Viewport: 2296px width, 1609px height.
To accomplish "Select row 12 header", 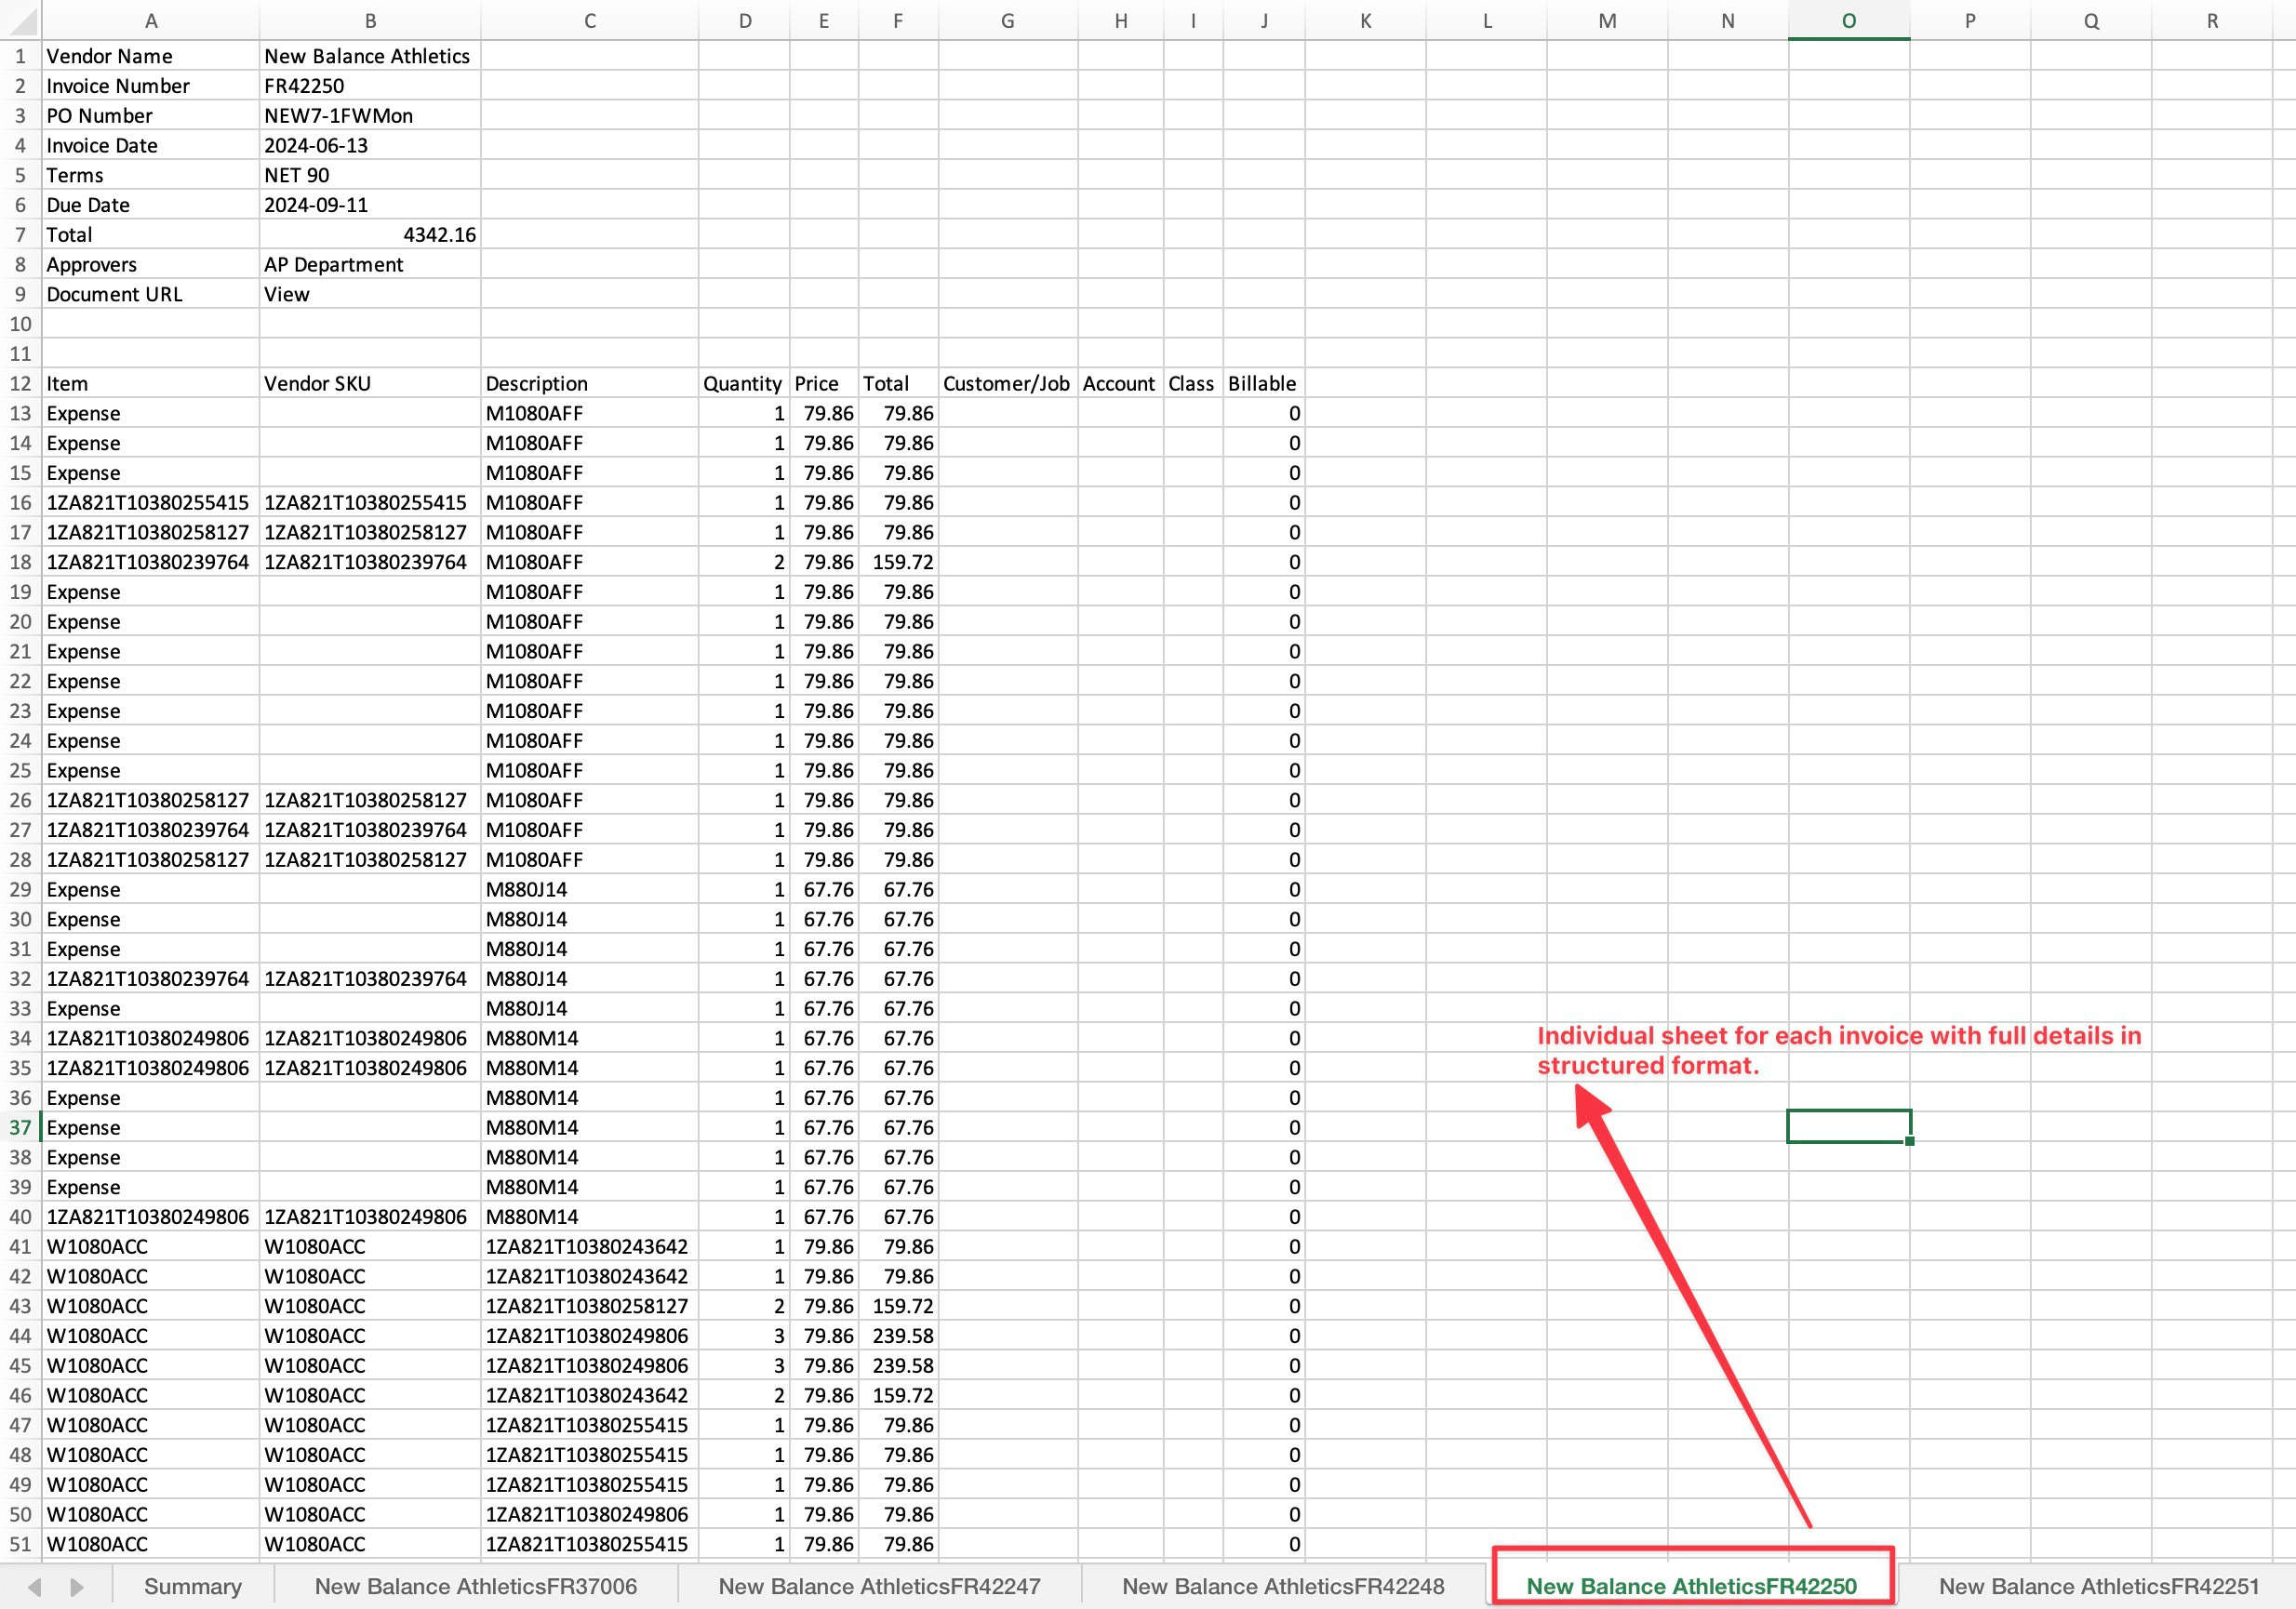I will (20, 384).
